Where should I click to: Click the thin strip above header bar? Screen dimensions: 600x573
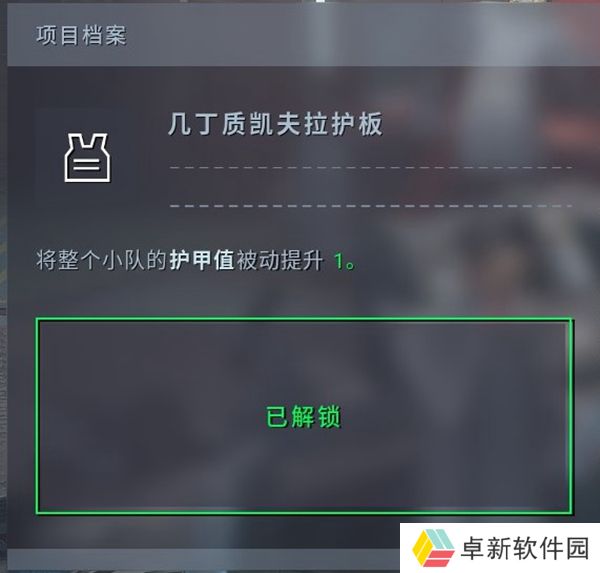click(x=300, y=2)
